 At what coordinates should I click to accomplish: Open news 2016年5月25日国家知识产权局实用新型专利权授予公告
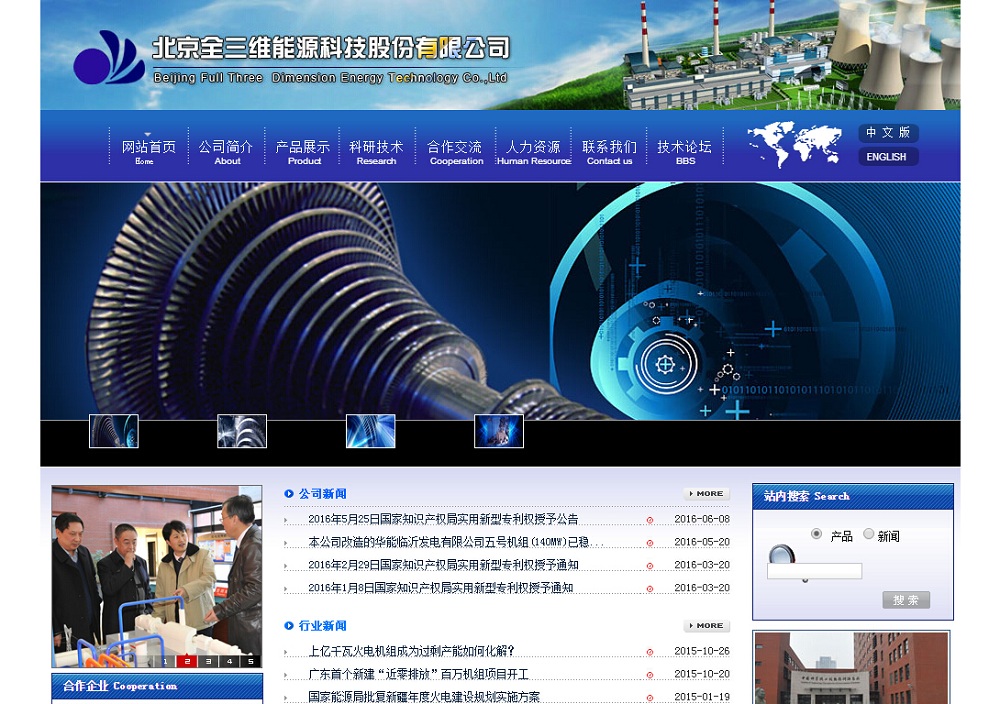pos(443,519)
